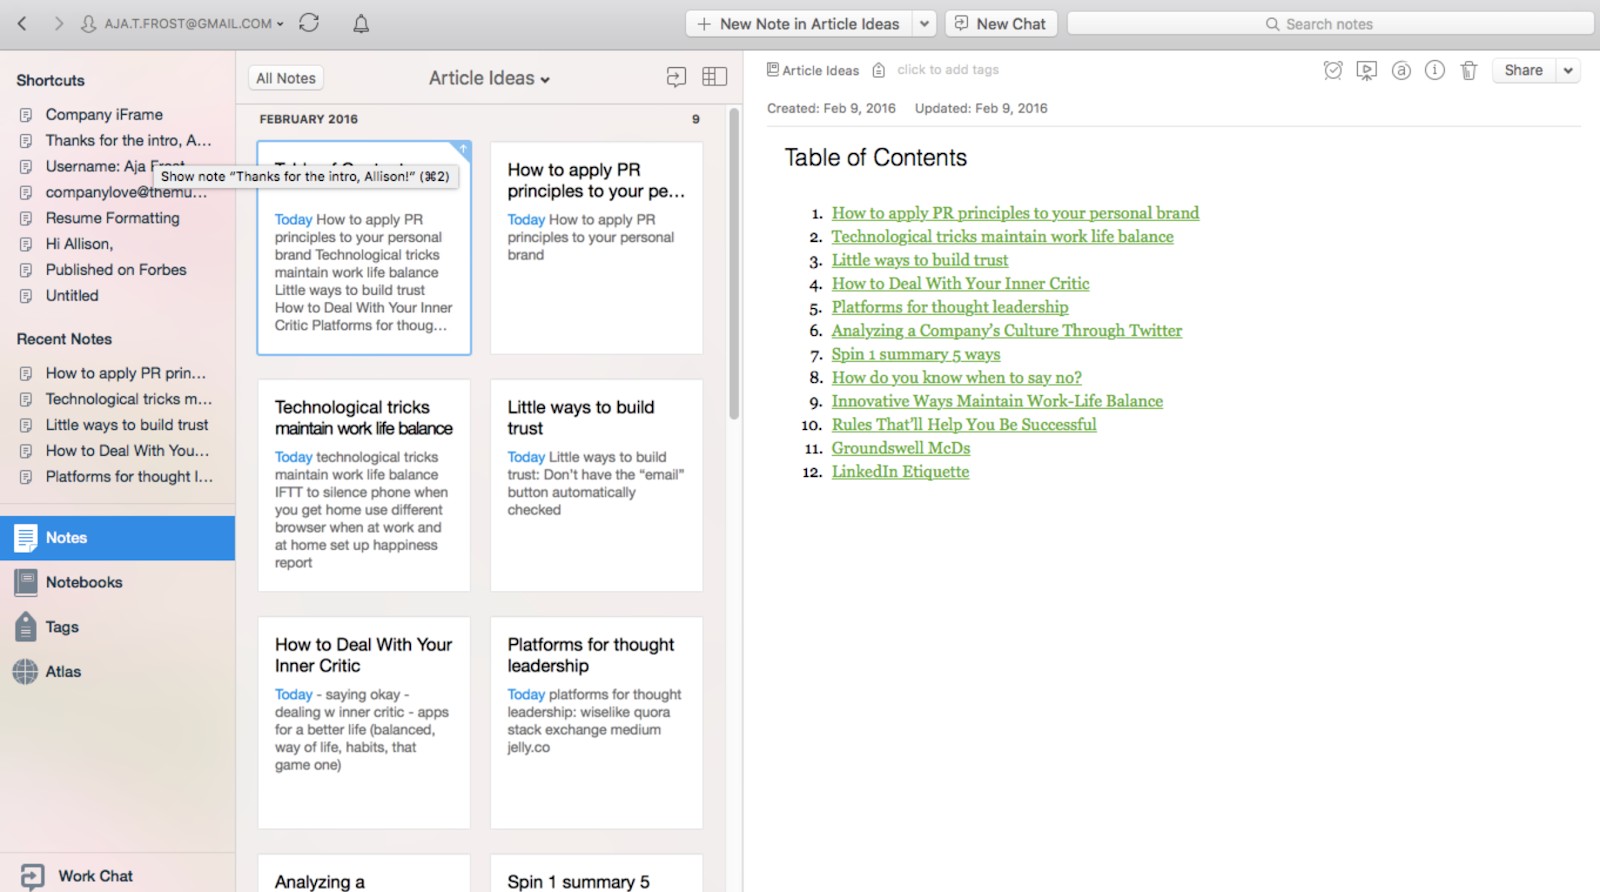
Task: Select Platforms for thought leadership card
Action: pyautogui.click(x=596, y=723)
